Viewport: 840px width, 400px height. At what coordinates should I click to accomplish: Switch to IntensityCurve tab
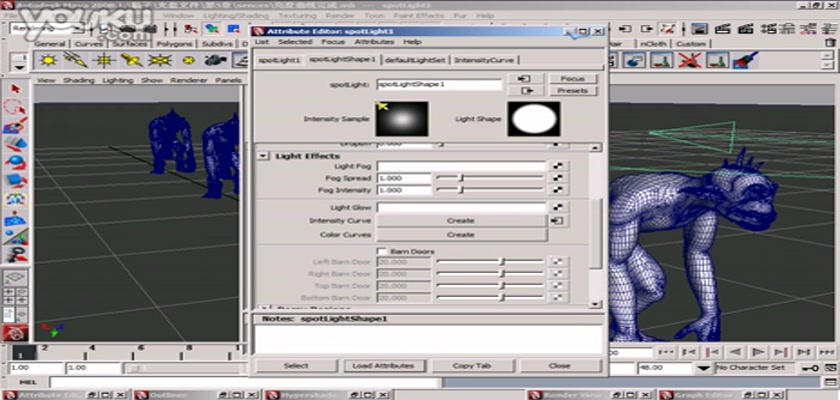[484, 60]
